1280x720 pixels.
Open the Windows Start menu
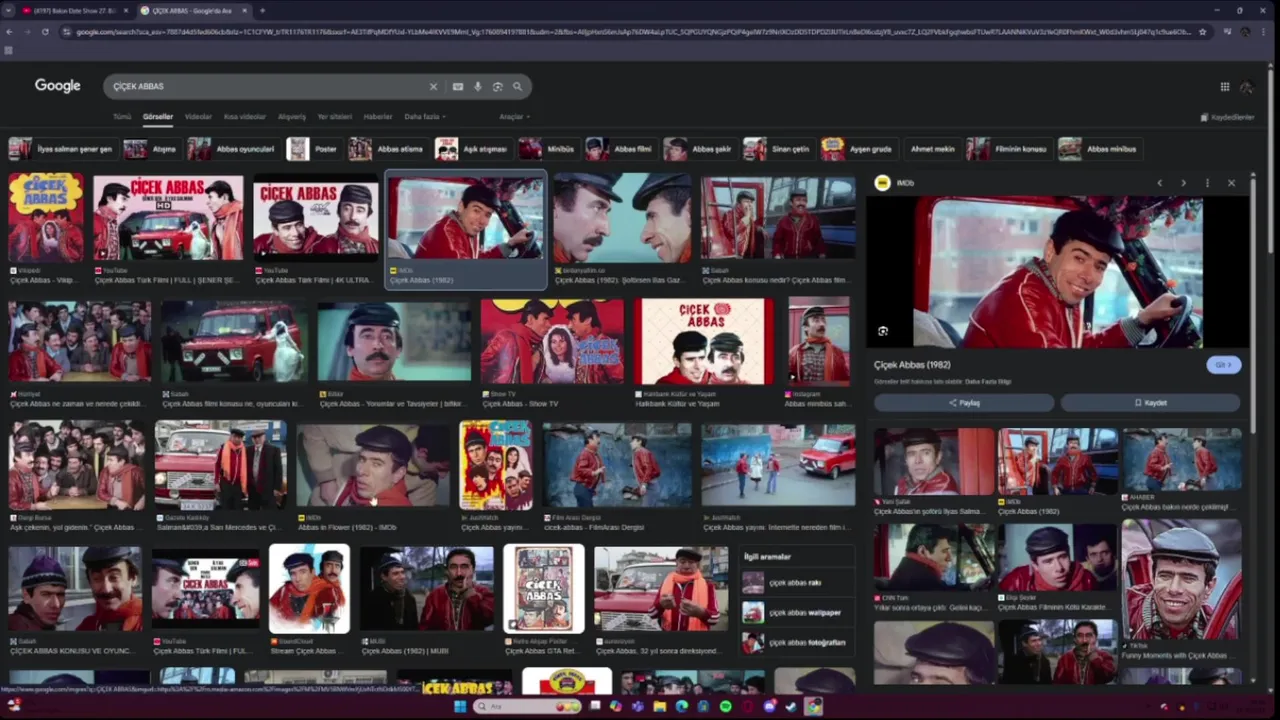coord(460,707)
